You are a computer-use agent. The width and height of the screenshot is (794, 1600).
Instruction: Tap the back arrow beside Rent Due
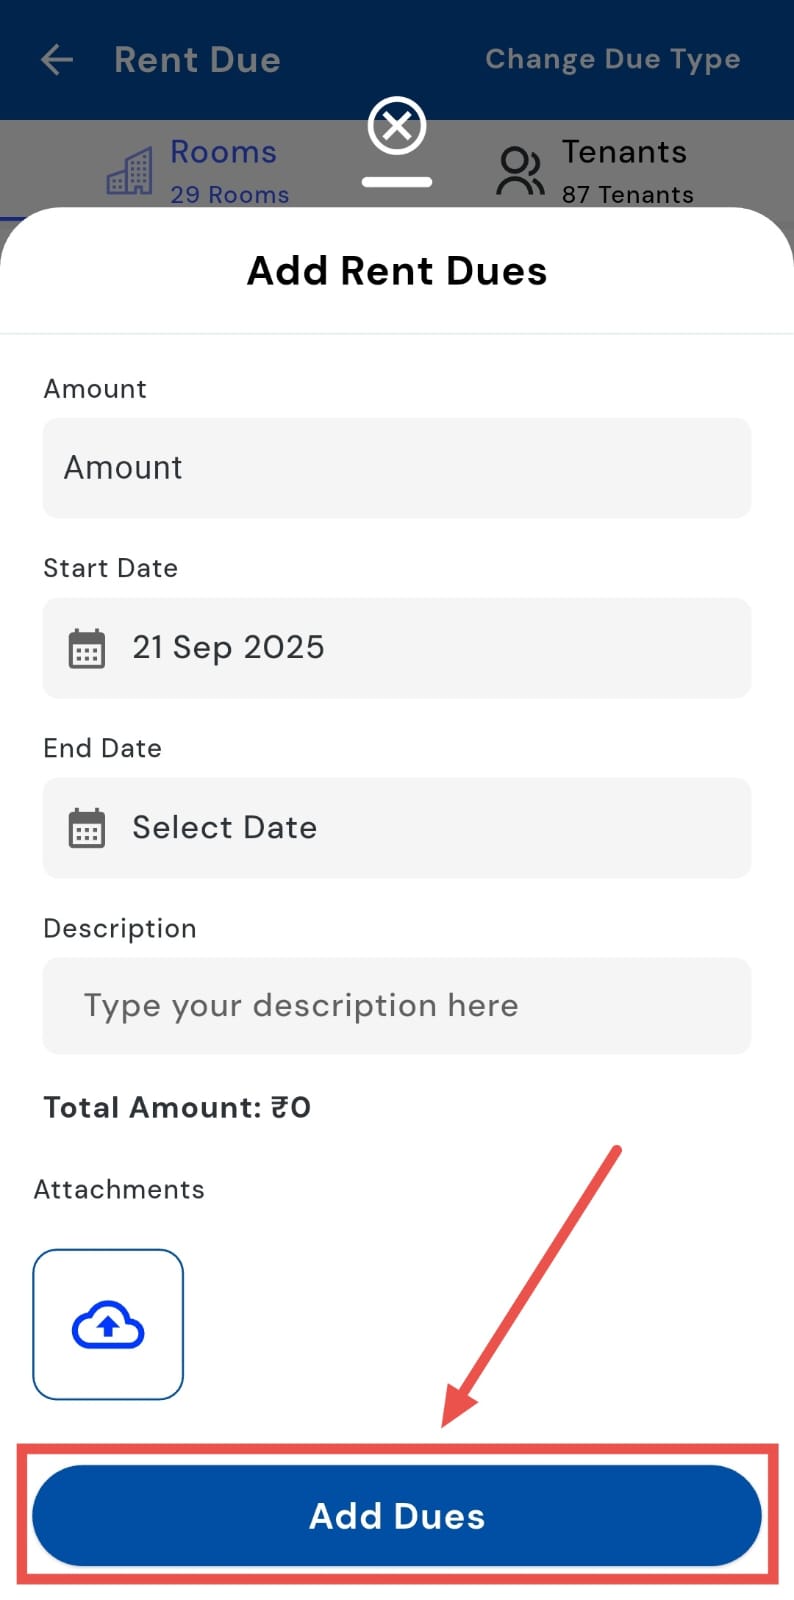57,60
